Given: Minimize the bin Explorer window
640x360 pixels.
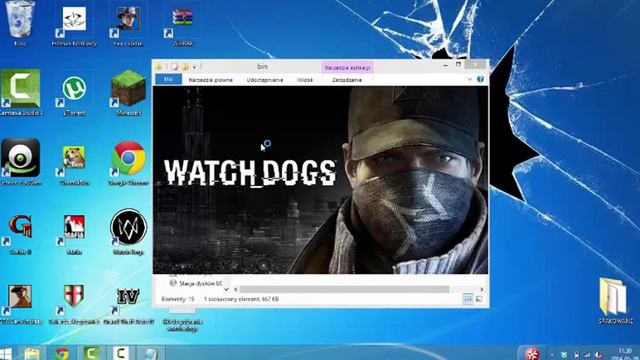Looking at the screenshot, I should 446,64.
